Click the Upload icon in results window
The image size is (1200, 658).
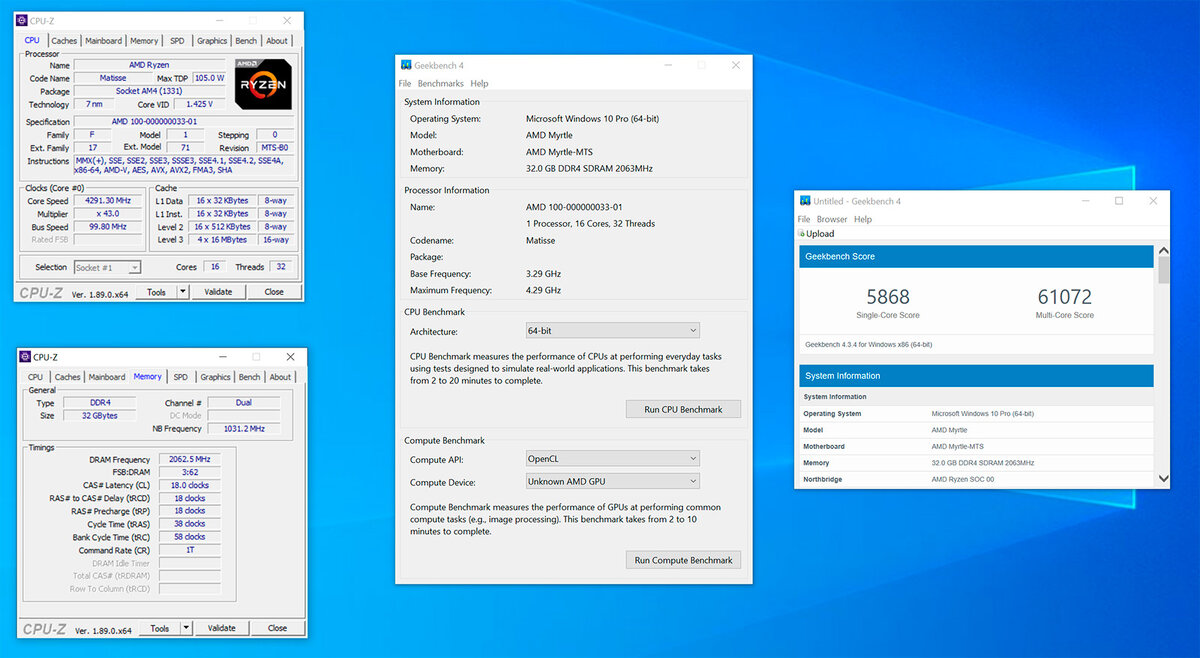pyautogui.click(x=801, y=234)
